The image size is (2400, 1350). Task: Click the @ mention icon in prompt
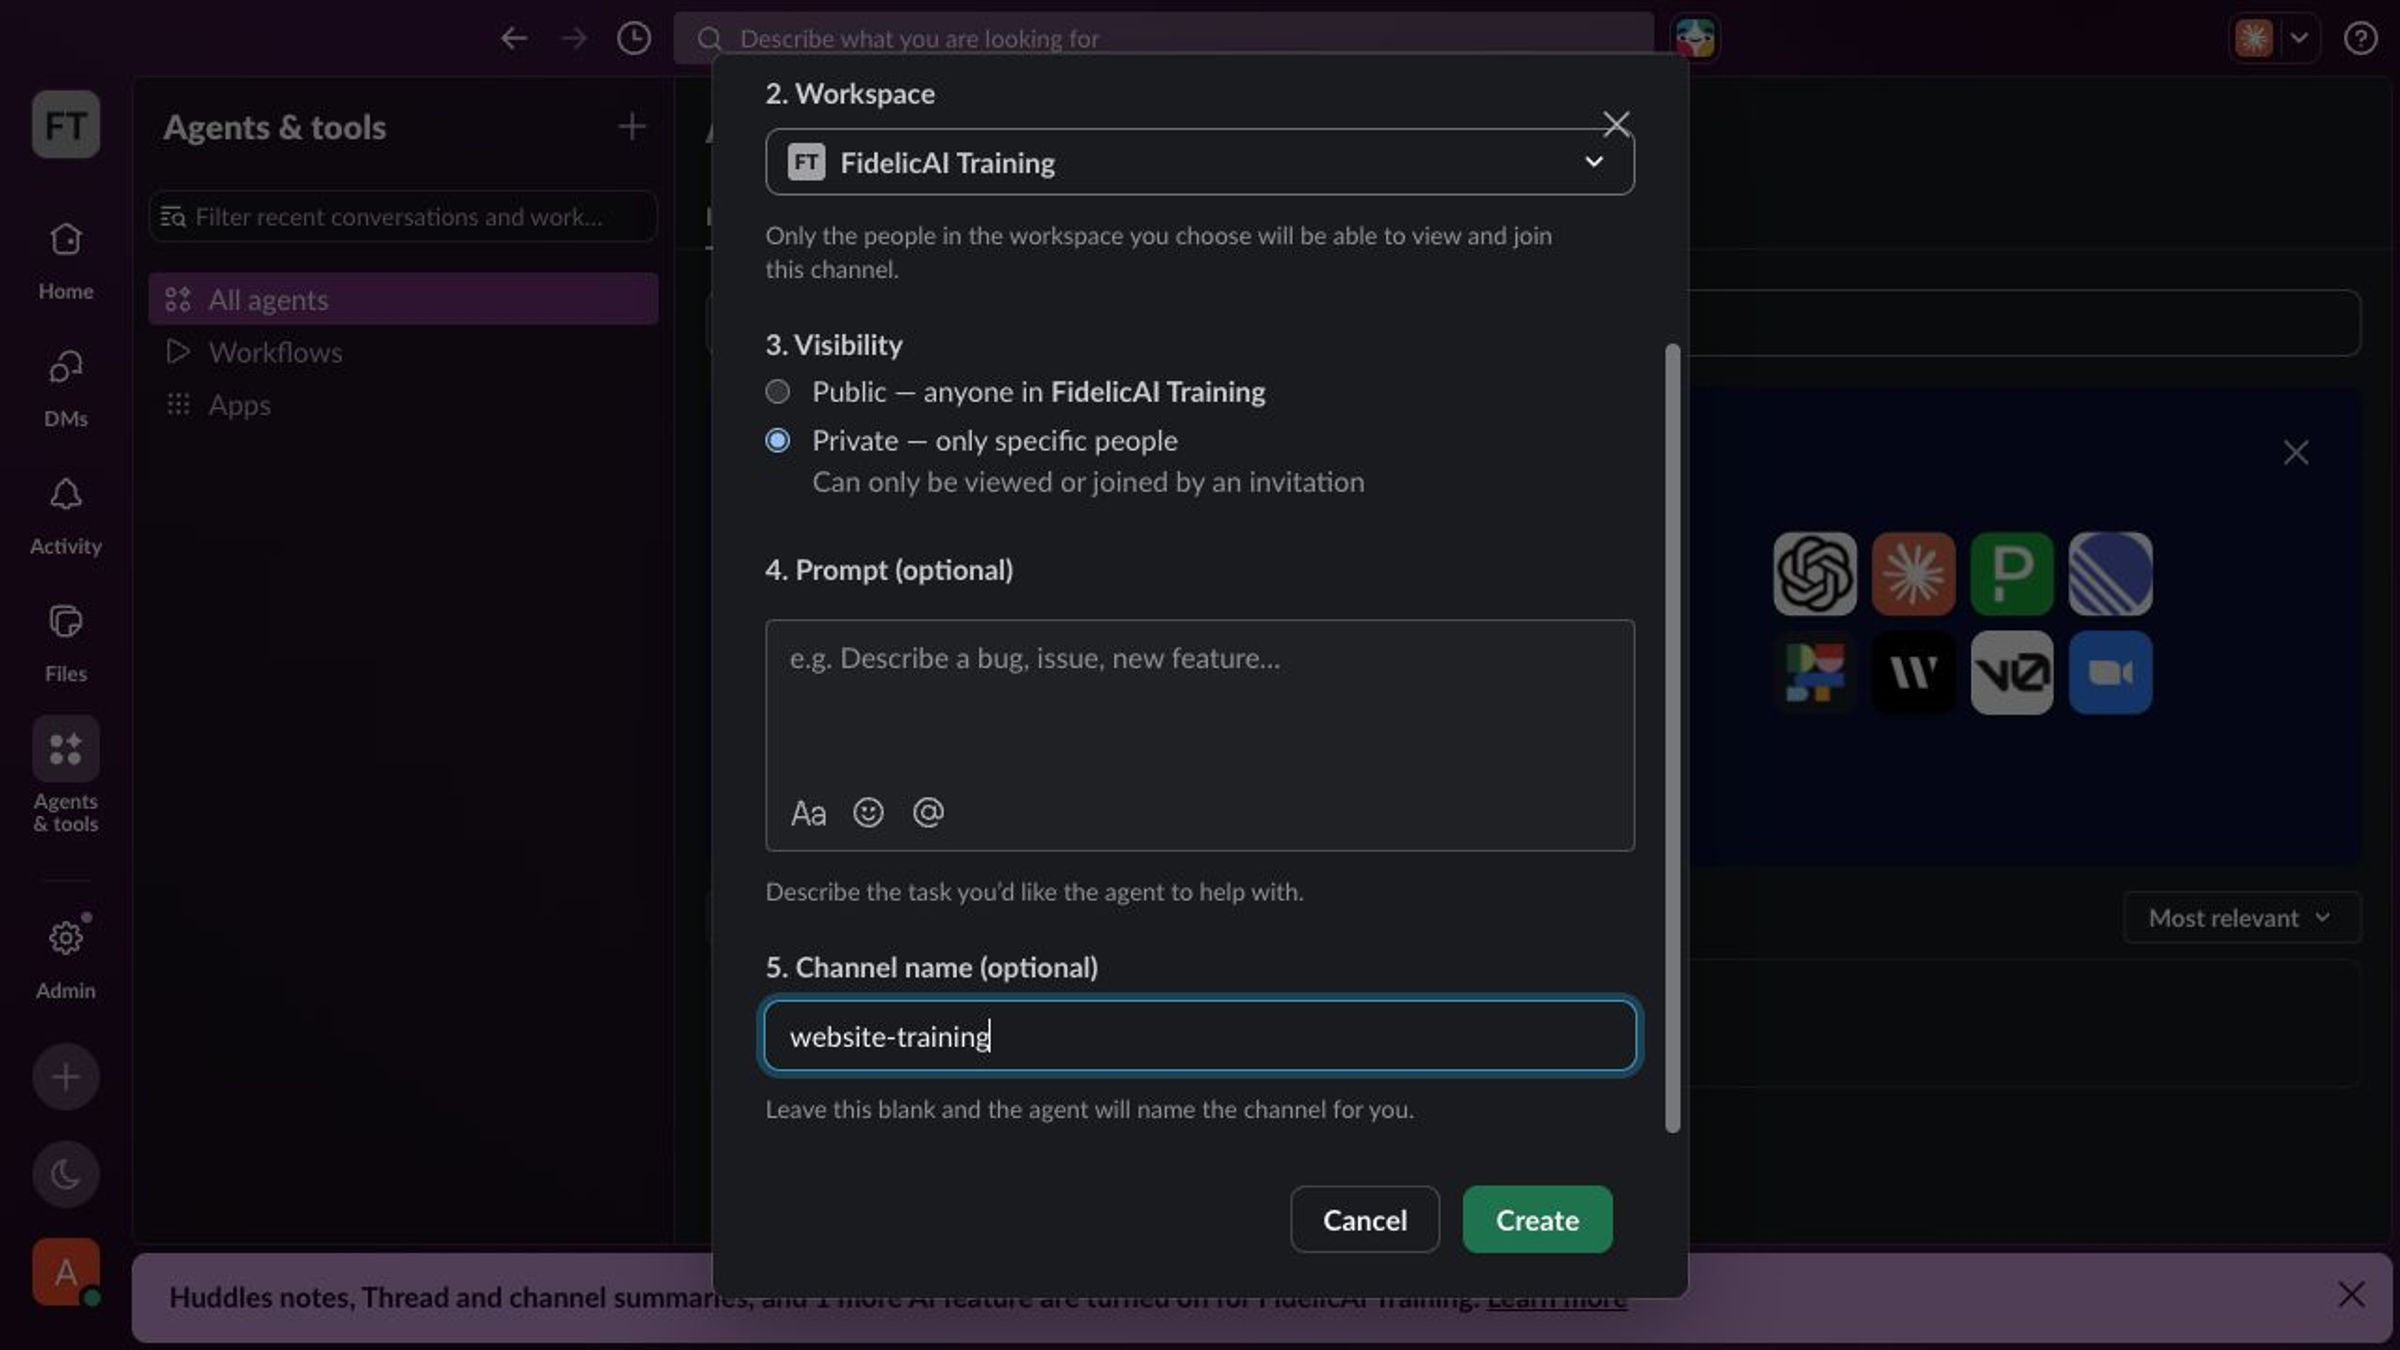pyautogui.click(x=928, y=812)
